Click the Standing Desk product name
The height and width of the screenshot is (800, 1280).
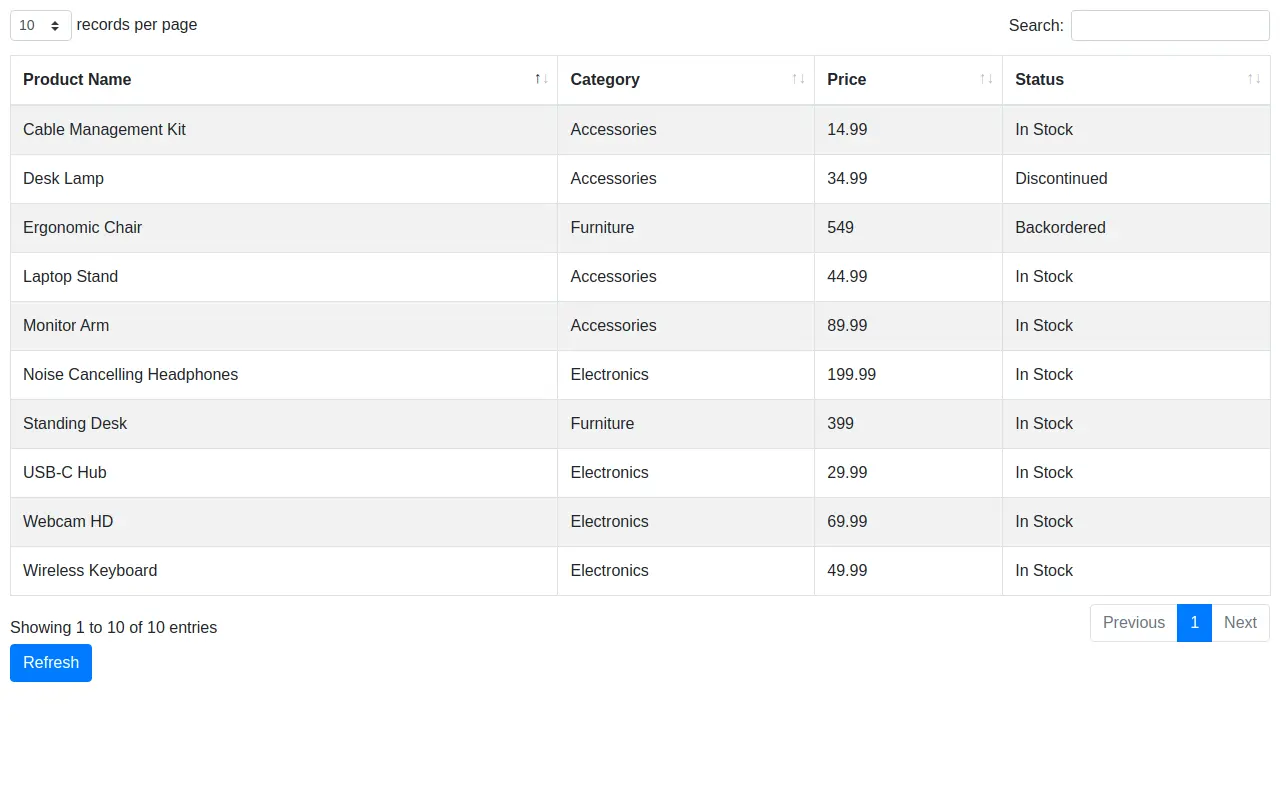[75, 424]
